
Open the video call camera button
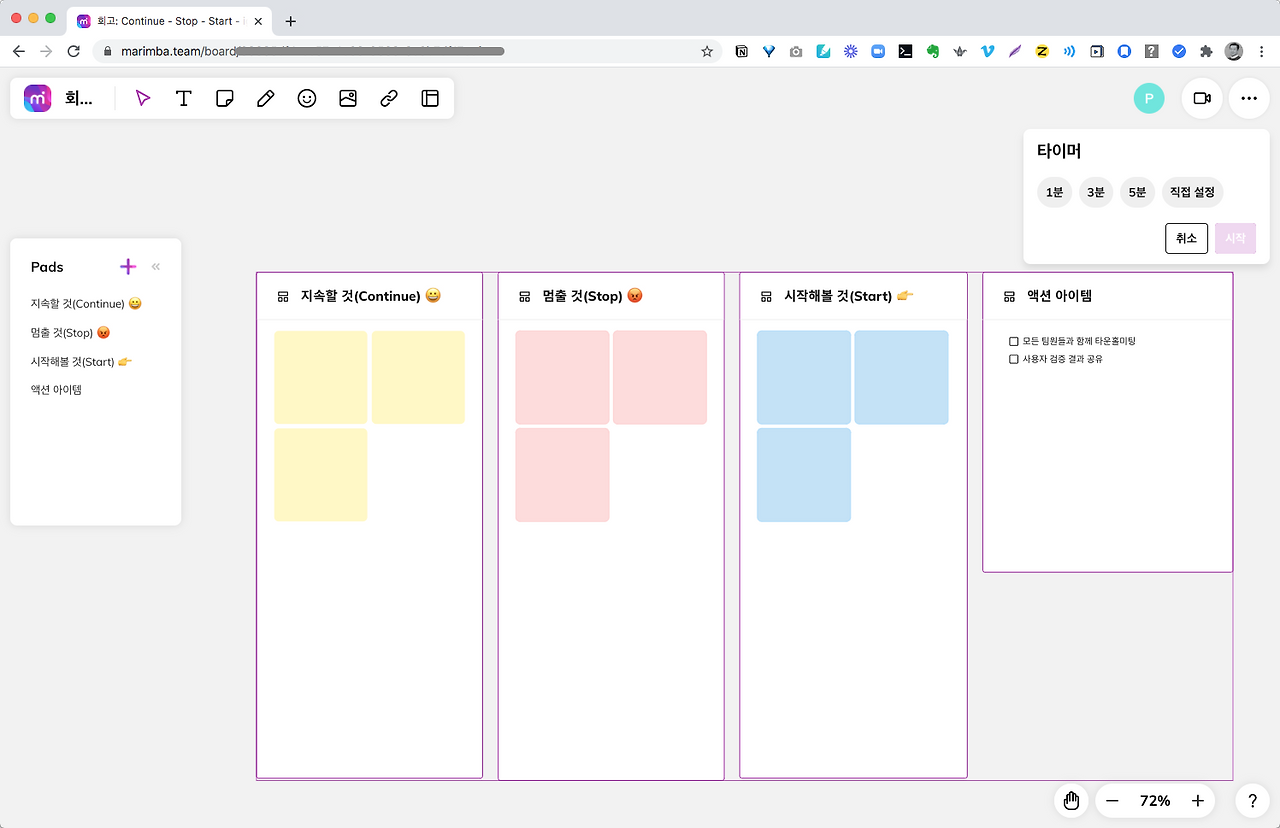[1202, 98]
